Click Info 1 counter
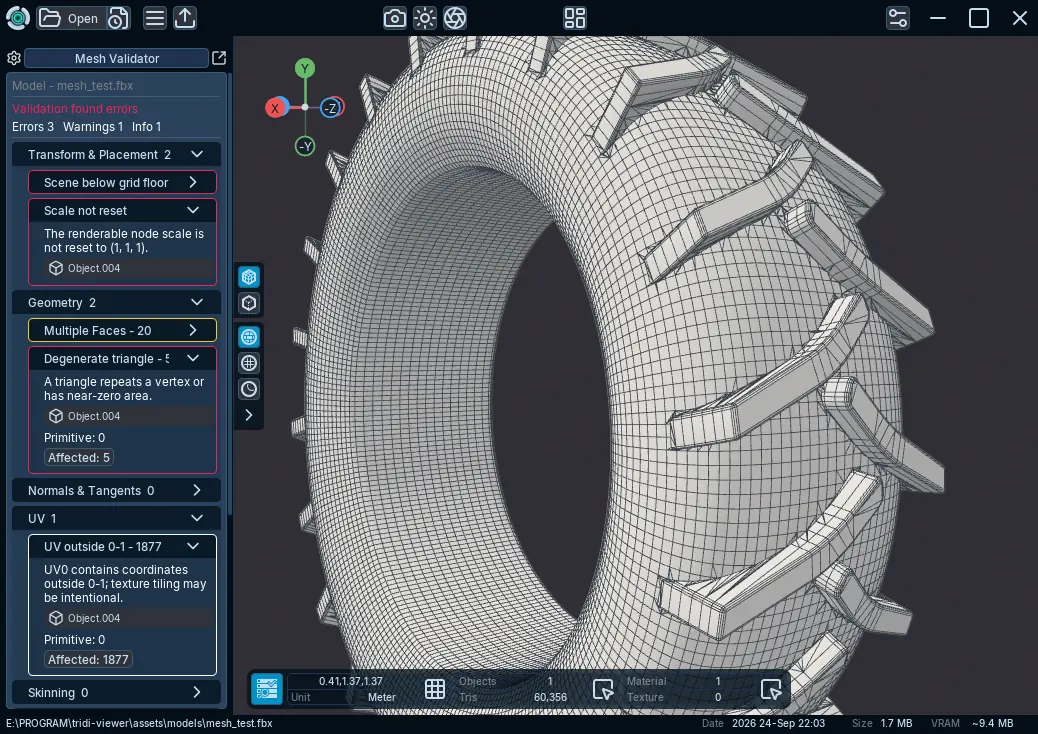 (146, 126)
